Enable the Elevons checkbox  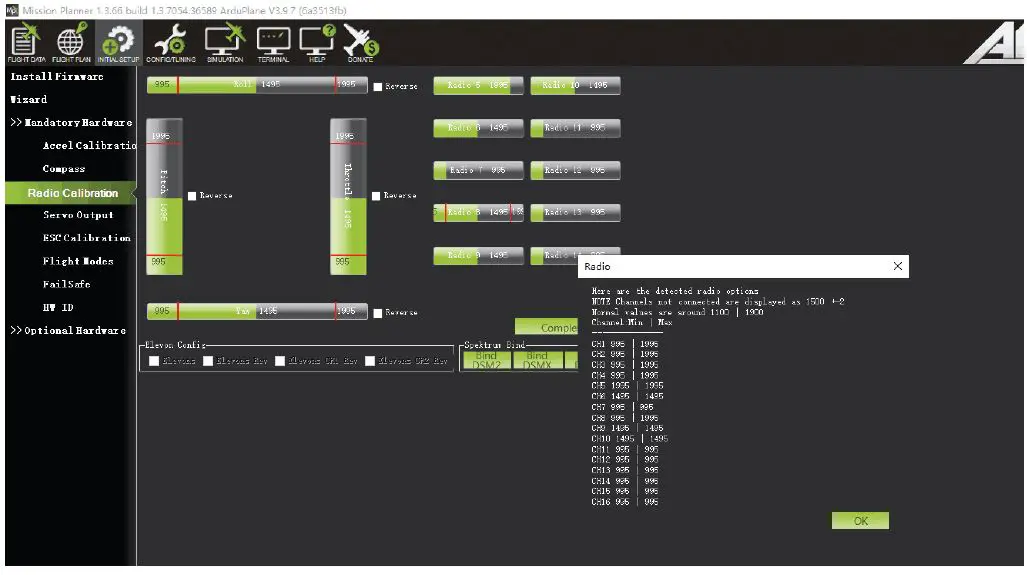pyautogui.click(x=154, y=360)
